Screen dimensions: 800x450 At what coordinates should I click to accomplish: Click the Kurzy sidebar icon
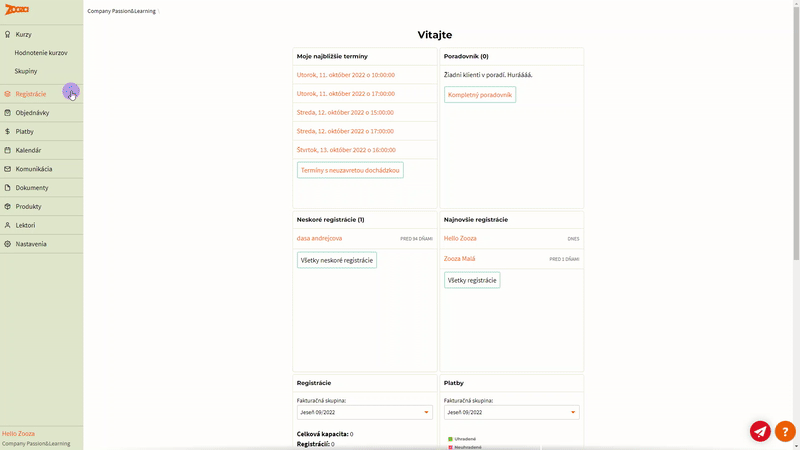coord(7,34)
